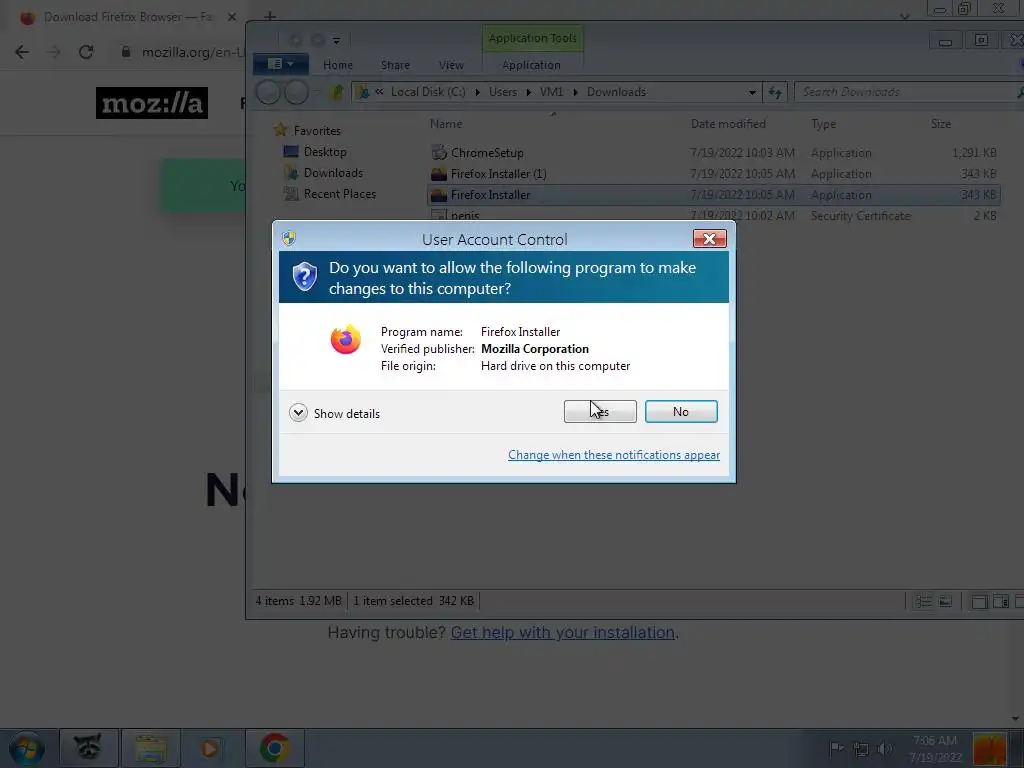Click the browser Back arrow

pos(22,52)
